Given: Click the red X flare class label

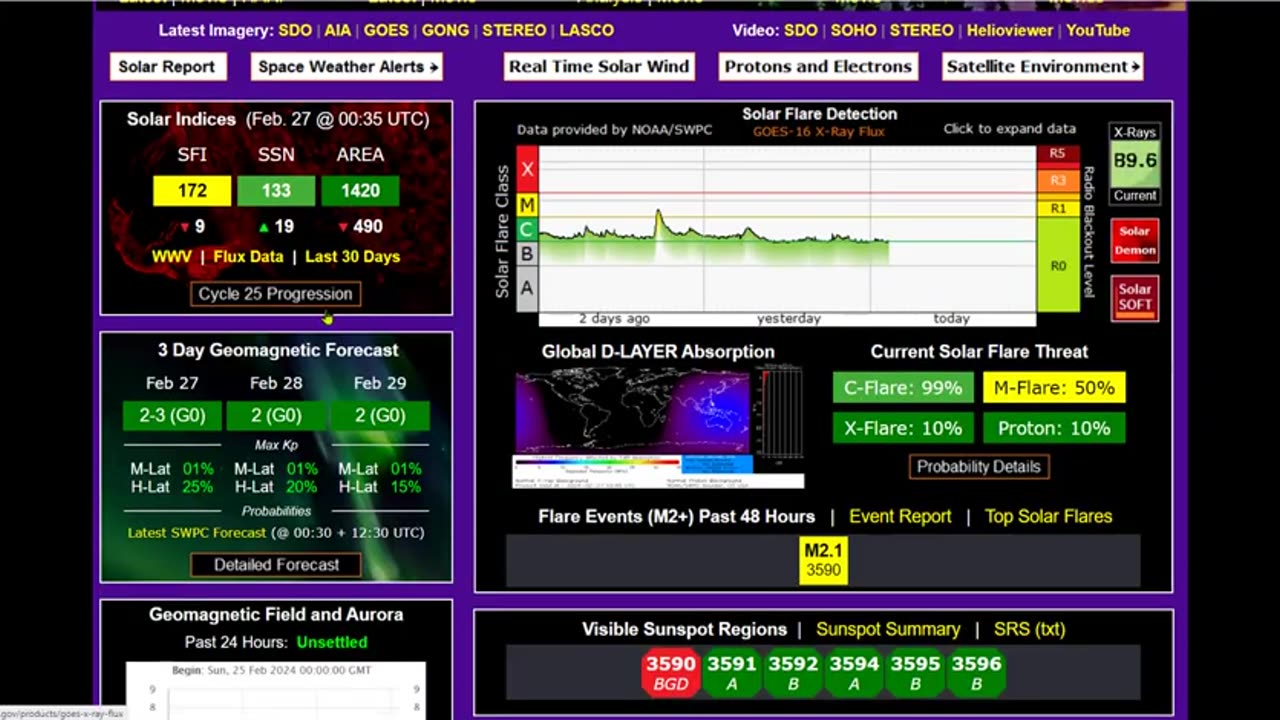Looking at the screenshot, I should (x=527, y=170).
